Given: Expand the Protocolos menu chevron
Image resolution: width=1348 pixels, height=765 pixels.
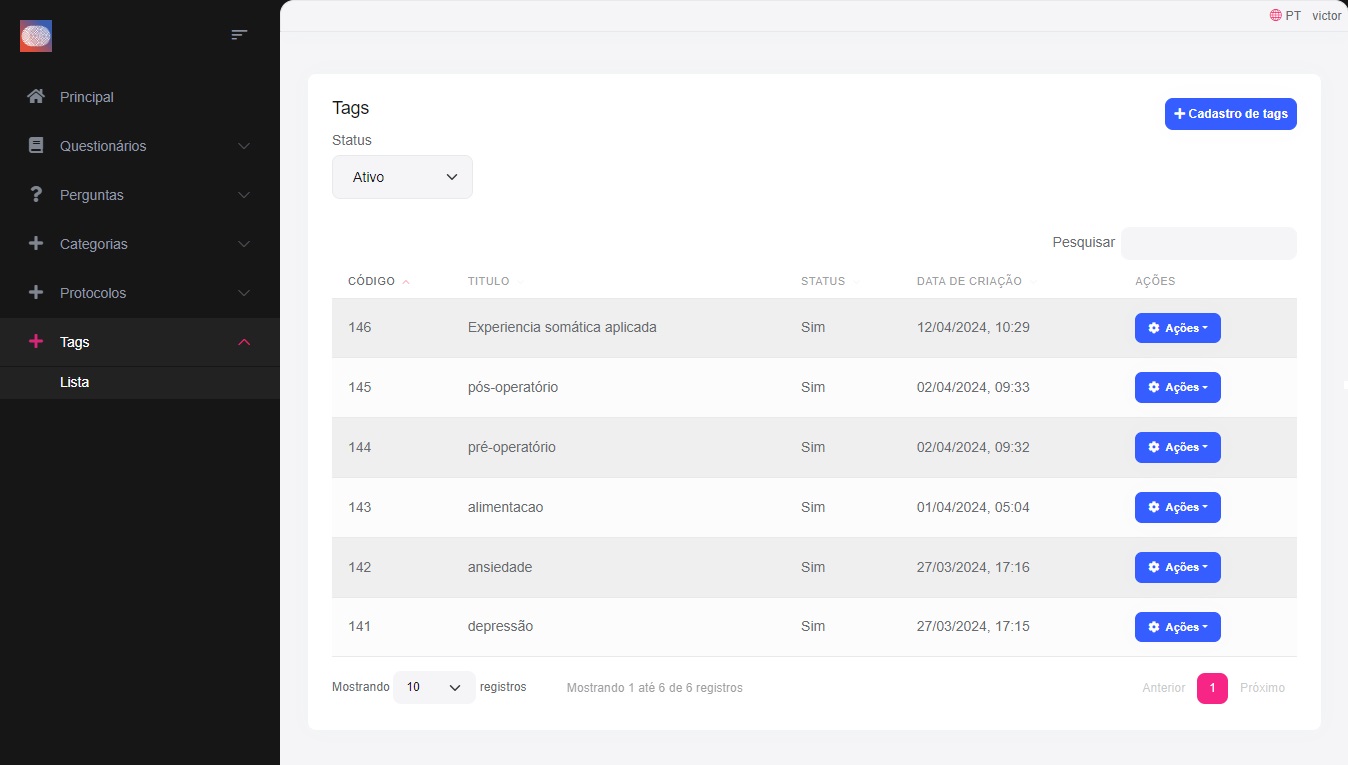Looking at the screenshot, I should [244, 293].
